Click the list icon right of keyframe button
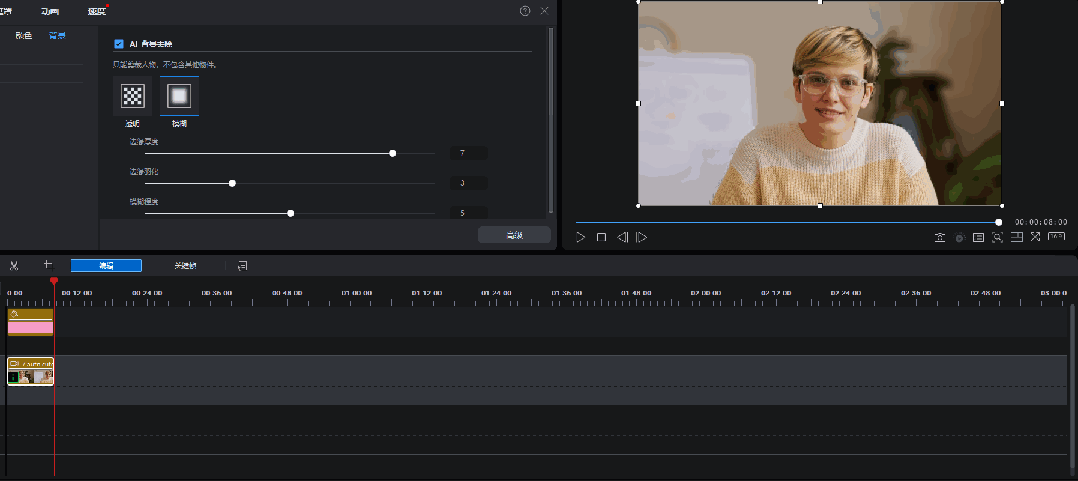The width and height of the screenshot is (1078, 481). pyautogui.click(x=243, y=265)
